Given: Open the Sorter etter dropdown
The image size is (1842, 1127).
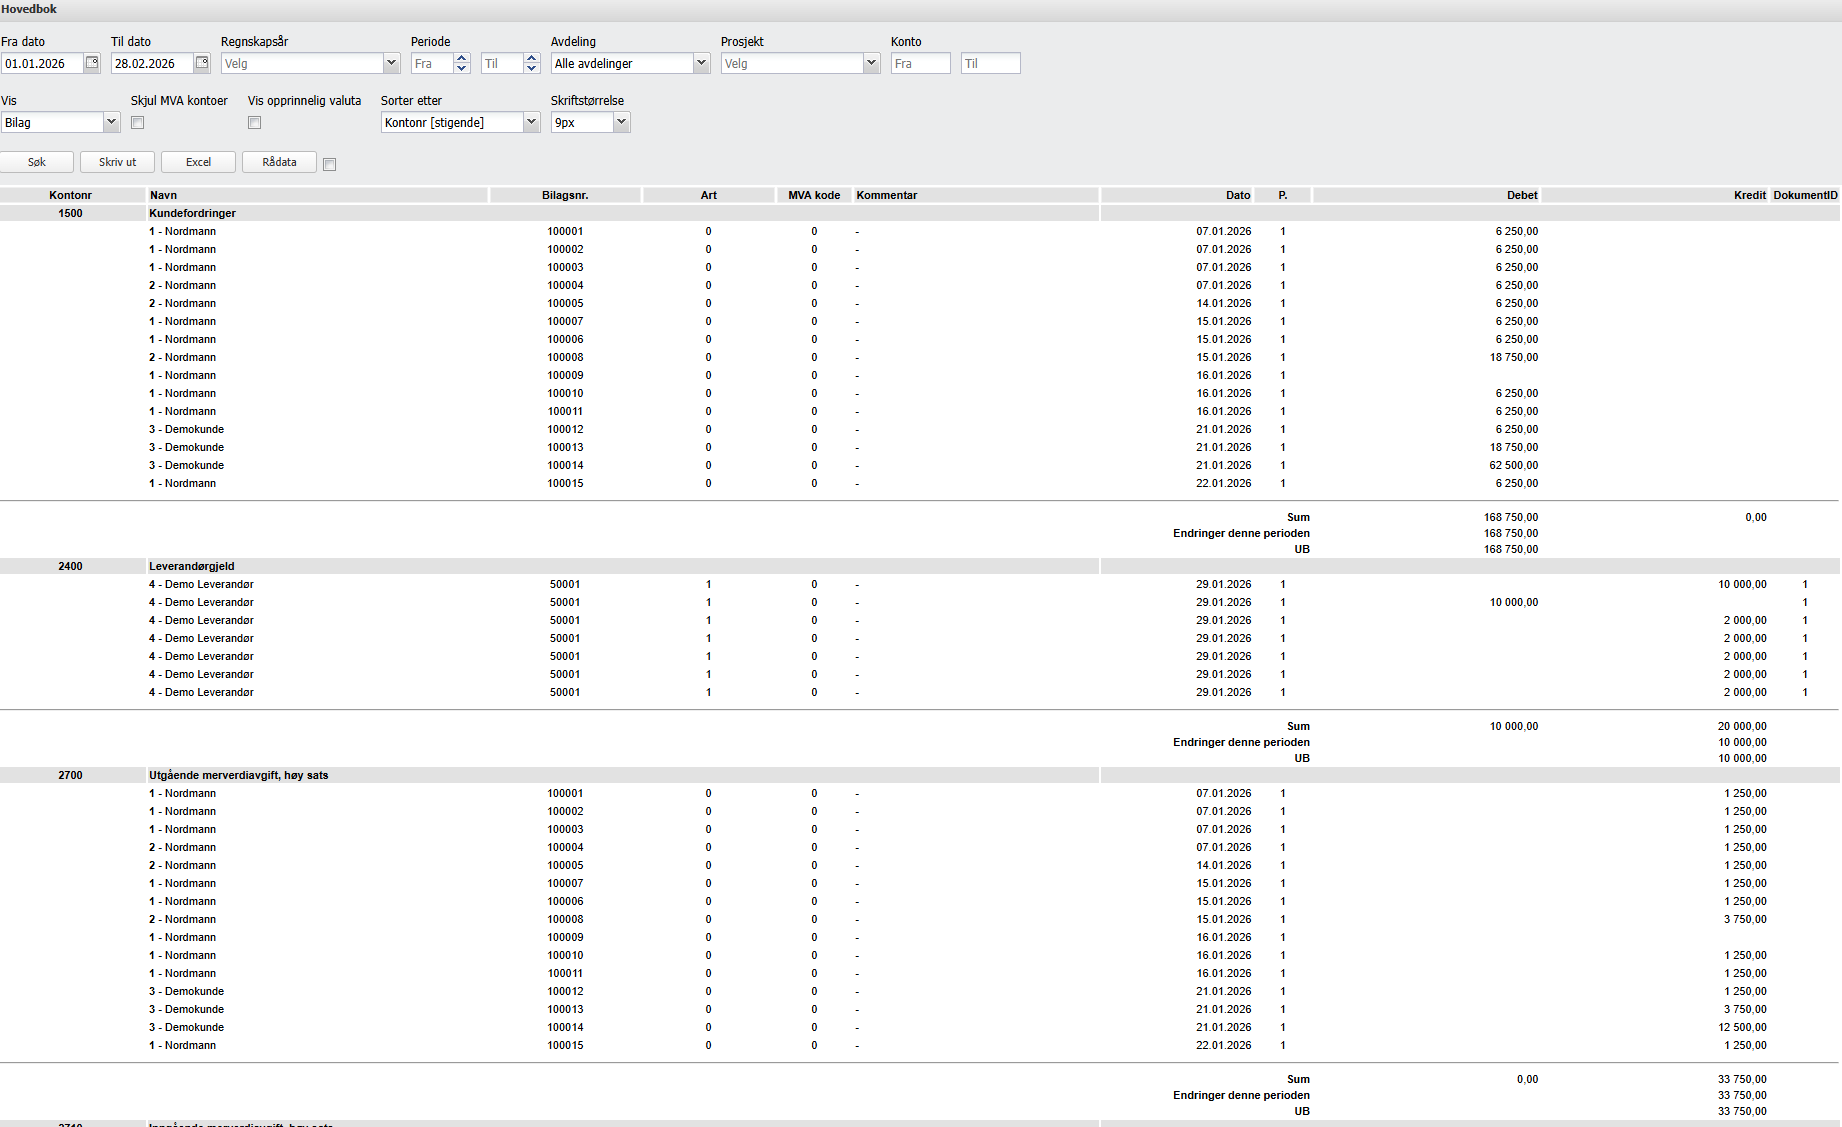Looking at the screenshot, I should point(531,122).
